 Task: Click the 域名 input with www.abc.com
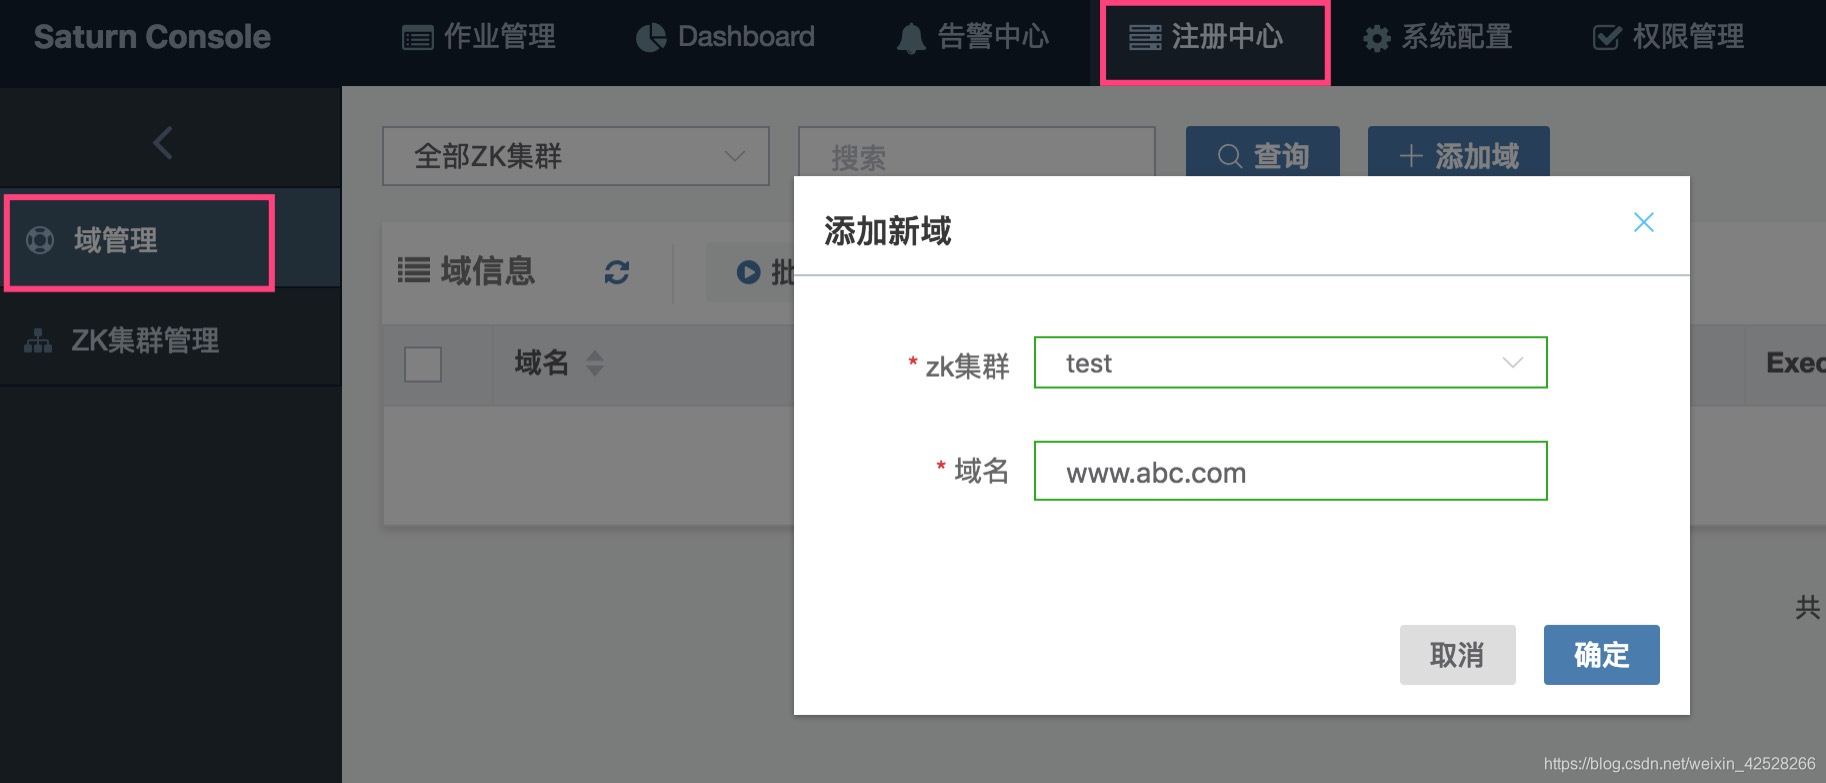coord(1290,471)
